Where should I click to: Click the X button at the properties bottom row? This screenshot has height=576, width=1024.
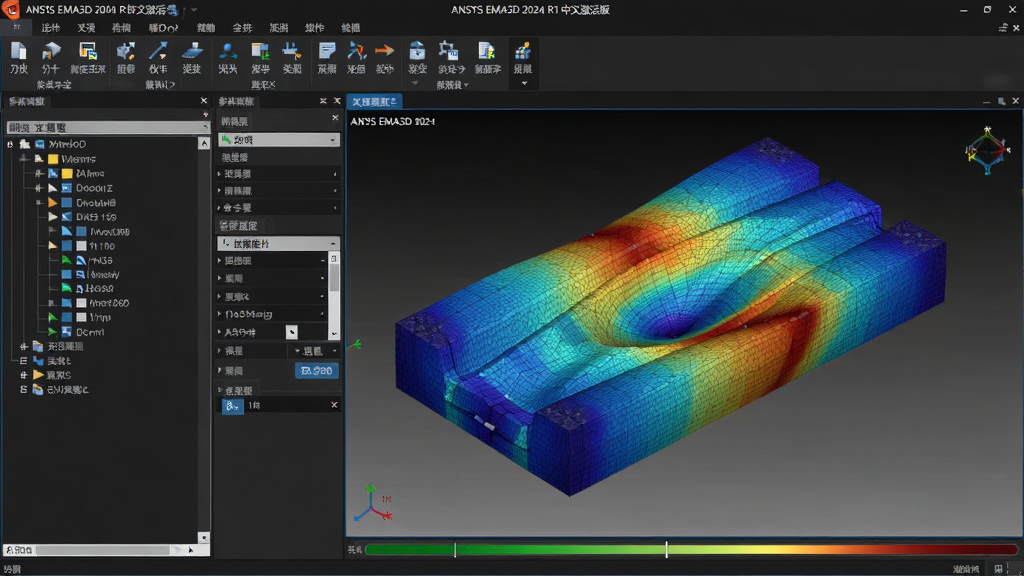click(334, 406)
